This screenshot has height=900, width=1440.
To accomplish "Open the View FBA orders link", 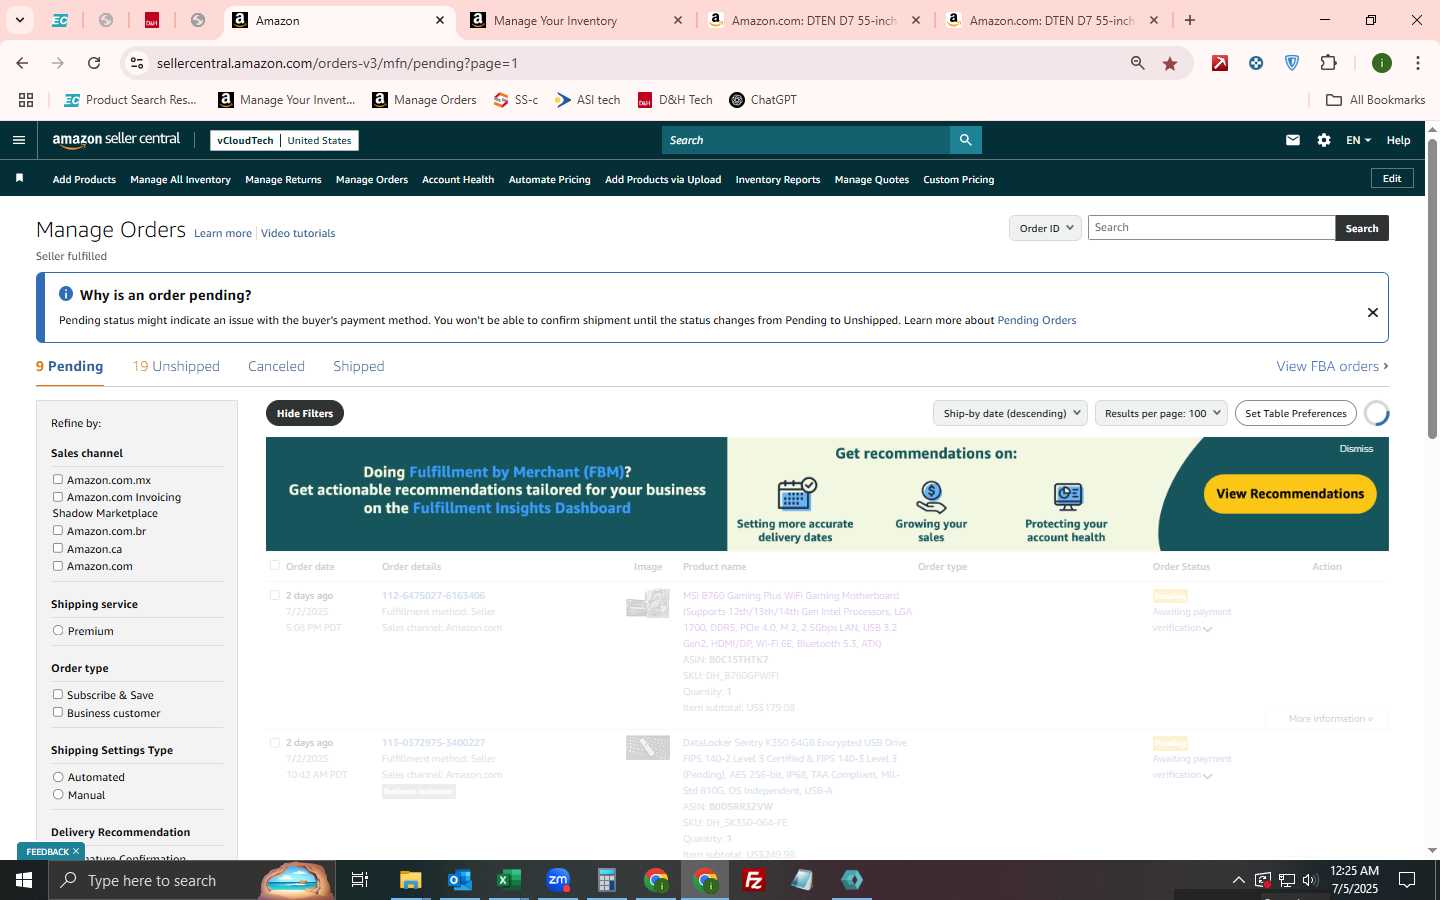I will (1332, 366).
